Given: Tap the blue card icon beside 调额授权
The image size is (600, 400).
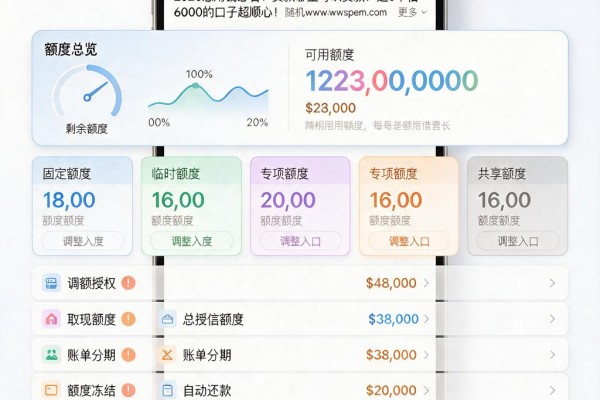Looking at the screenshot, I should pos(51,283).
